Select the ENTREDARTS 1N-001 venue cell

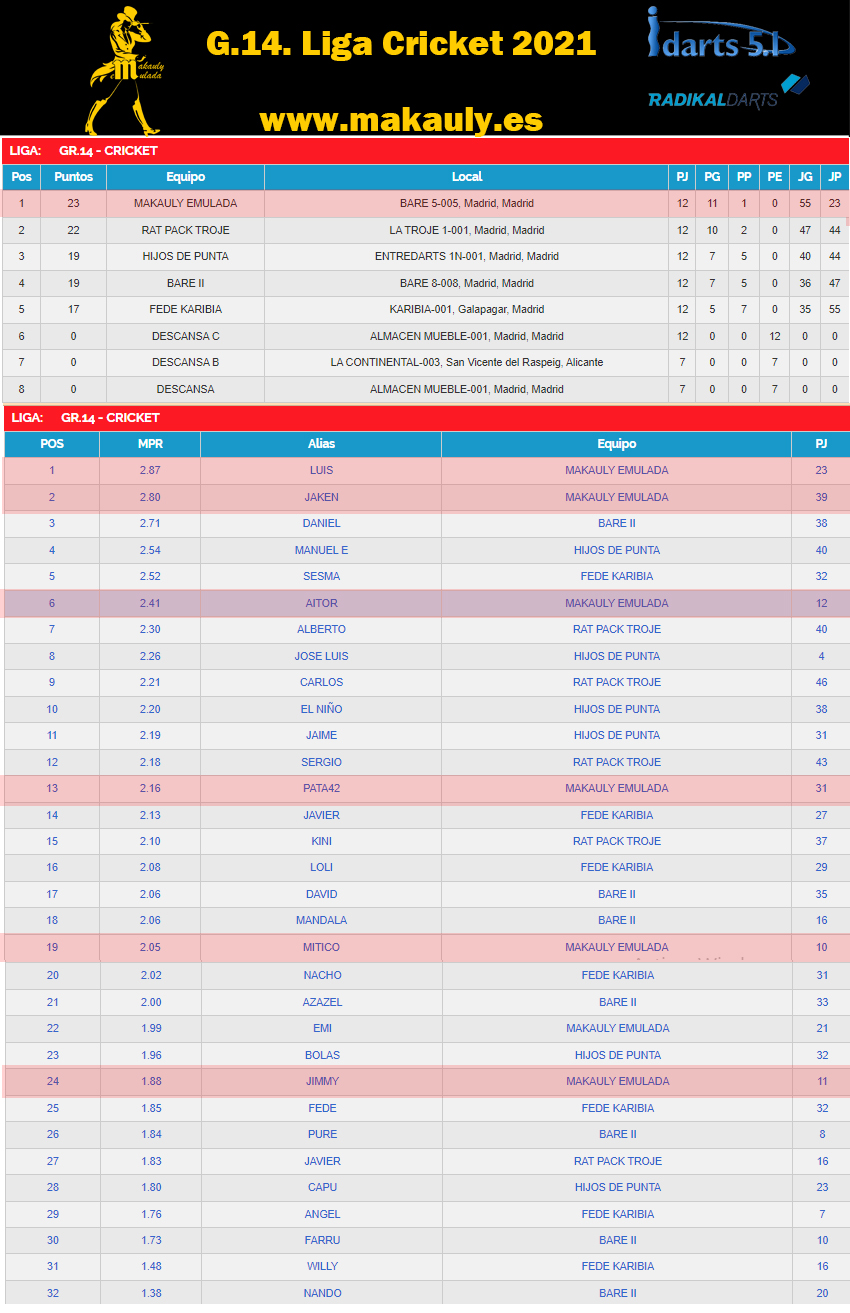click(467, 256)
